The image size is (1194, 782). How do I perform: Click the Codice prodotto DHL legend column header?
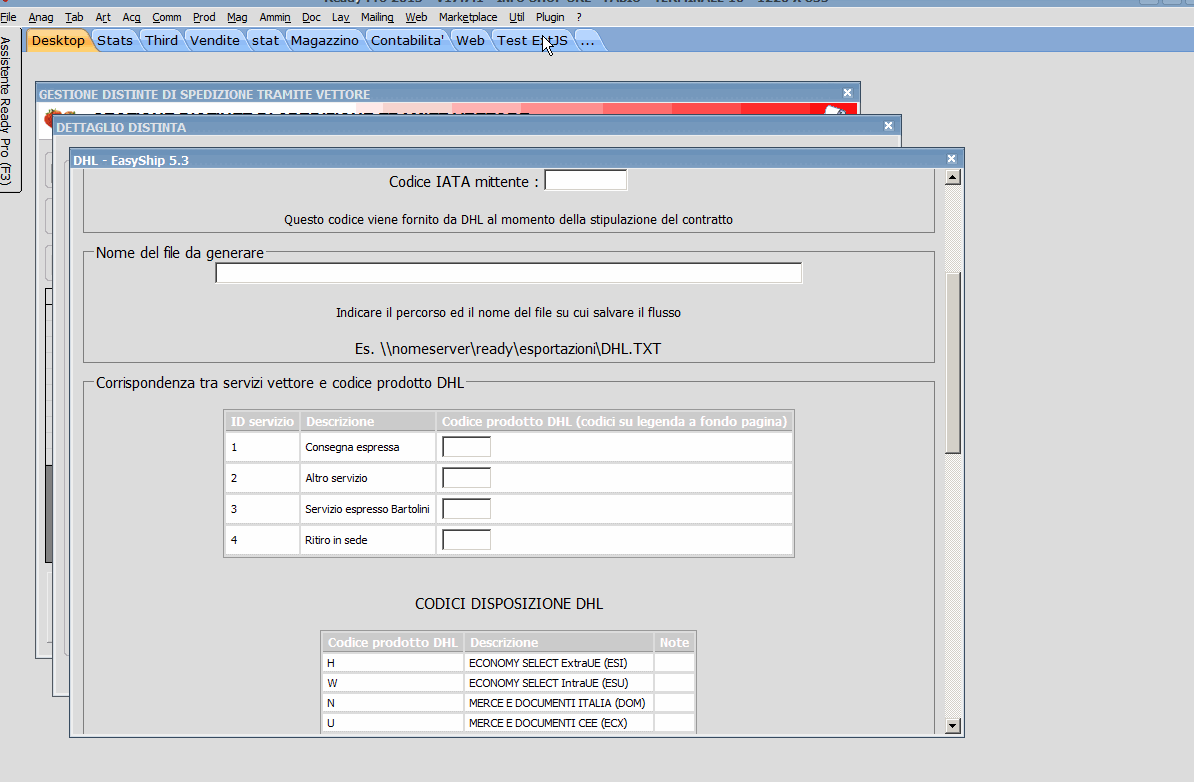tap(393, 642)
